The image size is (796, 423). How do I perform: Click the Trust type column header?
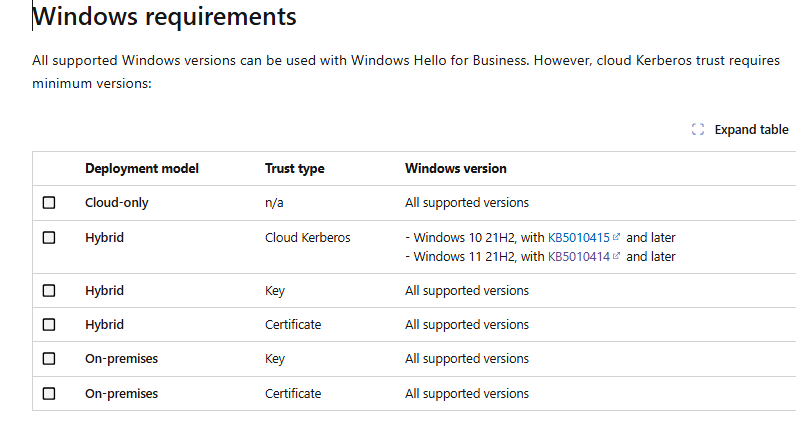tap(294, 169)
